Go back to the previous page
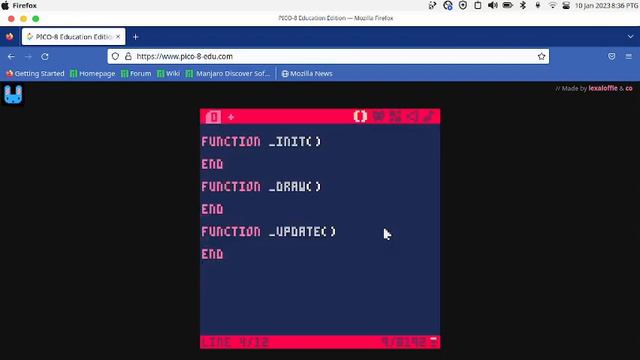 (11, 57)
